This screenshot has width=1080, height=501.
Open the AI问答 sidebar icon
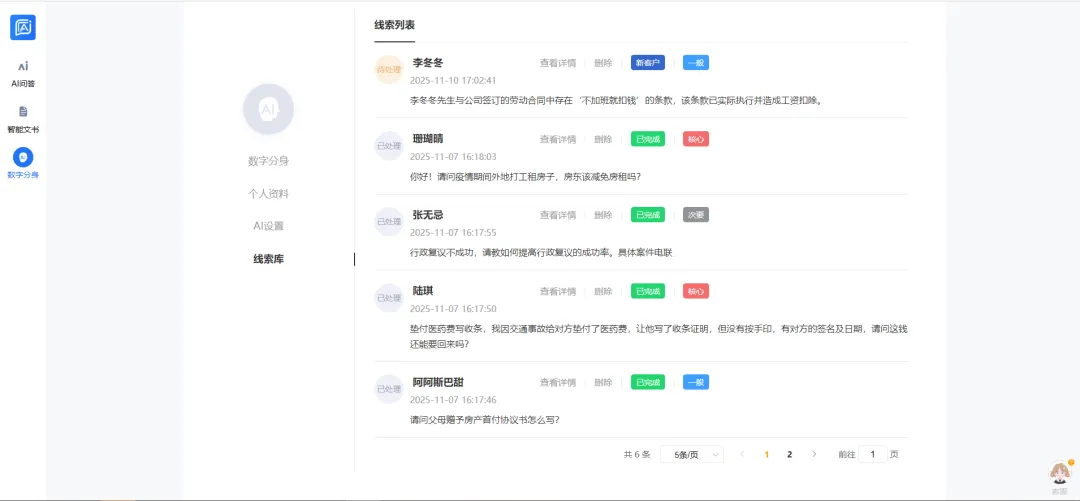[23, 66]
